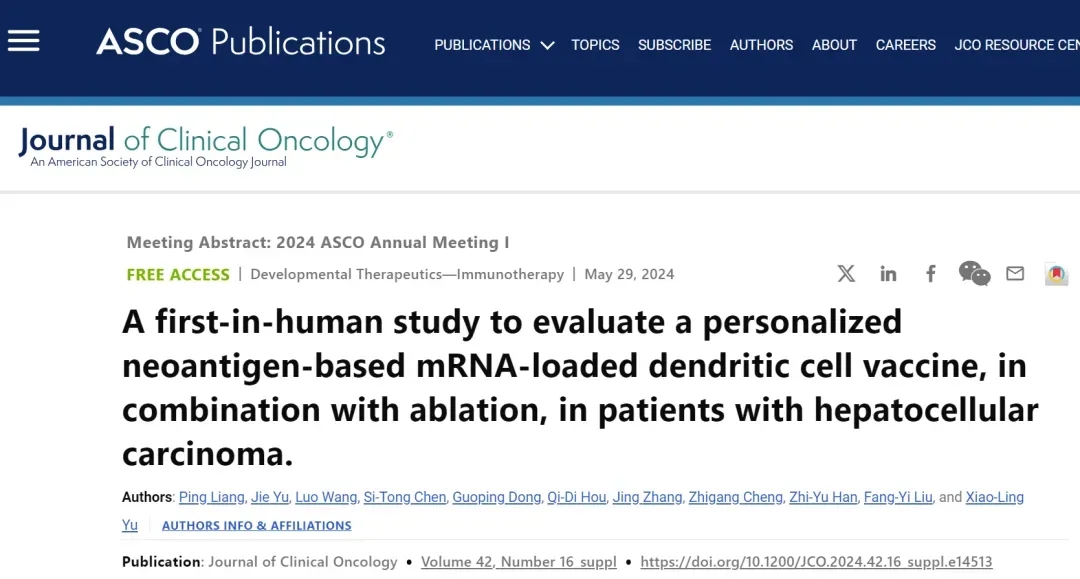Image resolution: width=1080 pixels, height=579 pixels.
Task: Open the Topics menu item
Action: (x=595, y=45)
